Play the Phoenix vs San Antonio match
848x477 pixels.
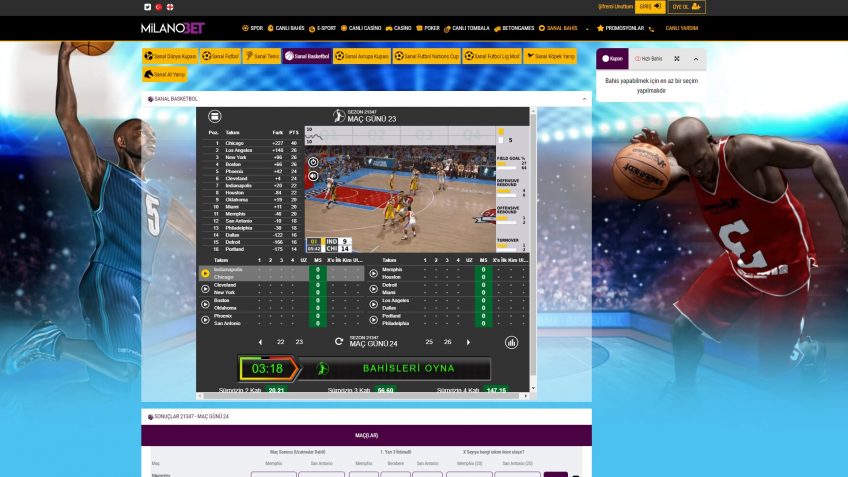206,320
